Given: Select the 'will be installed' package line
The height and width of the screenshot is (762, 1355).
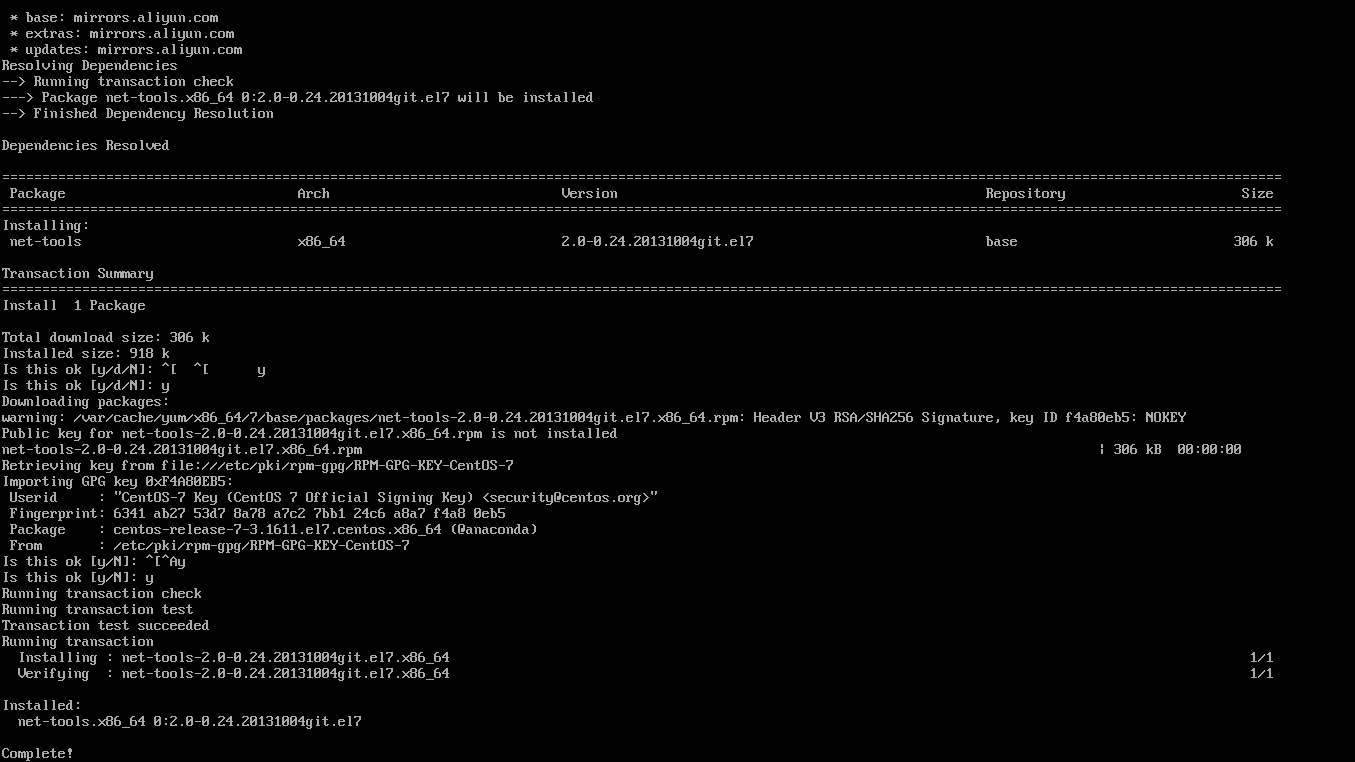Looking at the screenshot, I should click(298, 97).
